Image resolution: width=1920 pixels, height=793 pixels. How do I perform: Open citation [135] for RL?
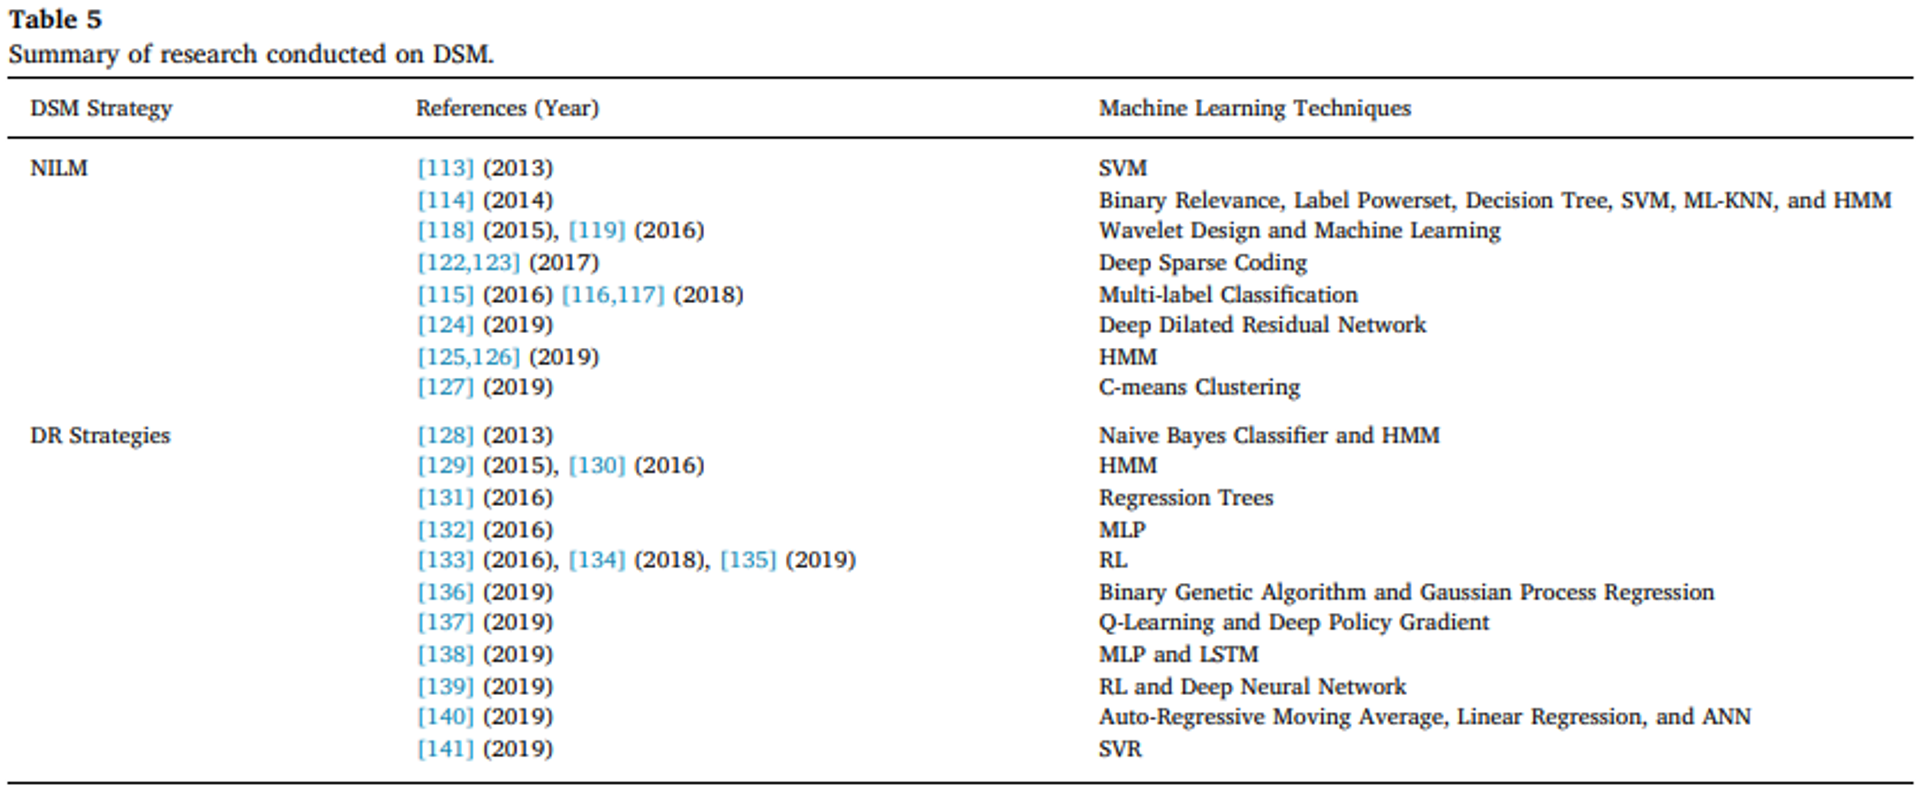(x=748, y=560)
